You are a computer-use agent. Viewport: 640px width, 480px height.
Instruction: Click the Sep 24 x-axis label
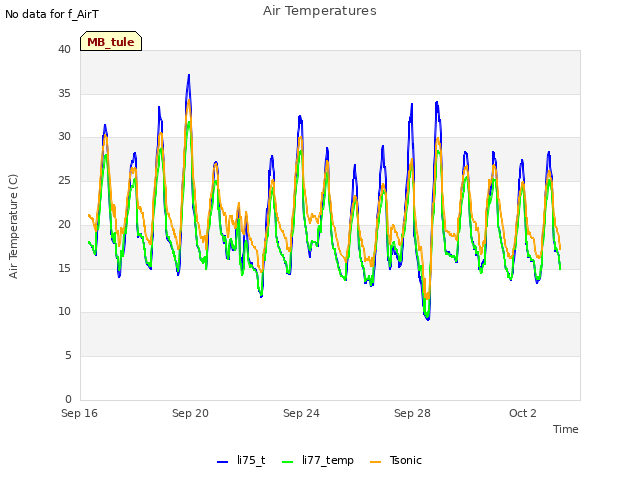coord(301,413)
